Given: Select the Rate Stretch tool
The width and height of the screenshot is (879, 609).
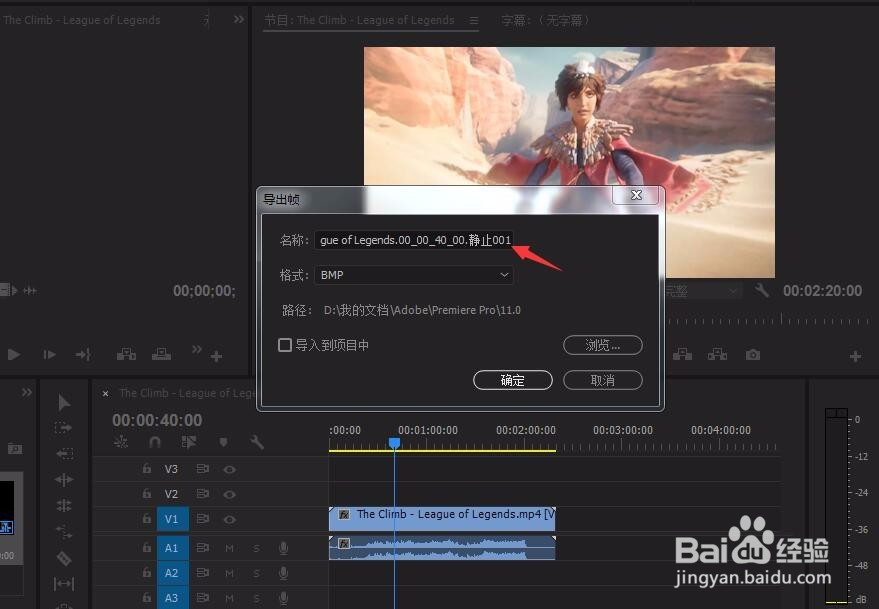Looking at the screenshot, I should [x=64, y=532].
